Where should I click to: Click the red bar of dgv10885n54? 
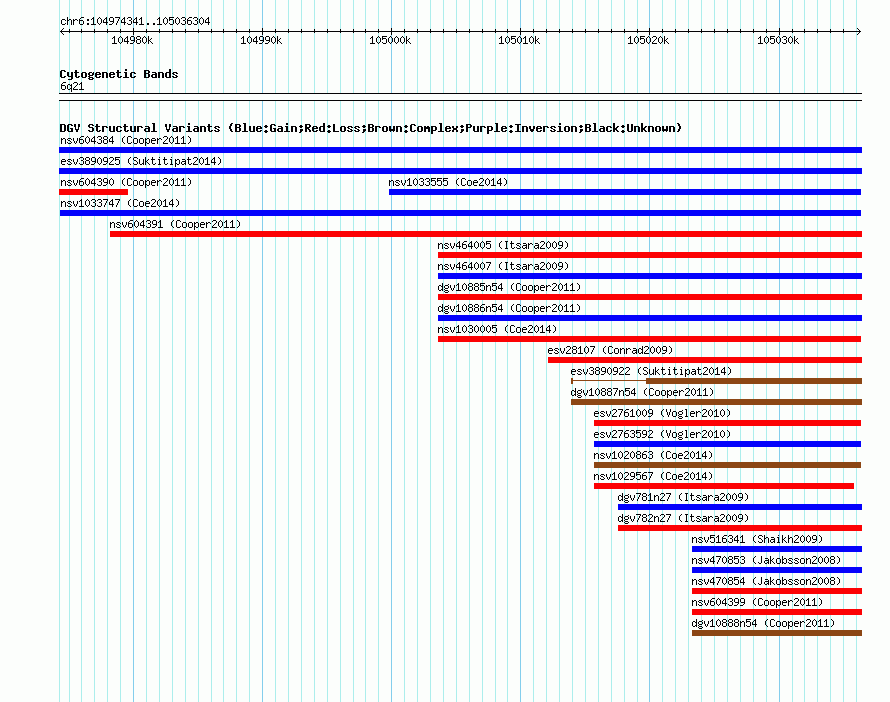pyautogui.click(x=650, y=297)
